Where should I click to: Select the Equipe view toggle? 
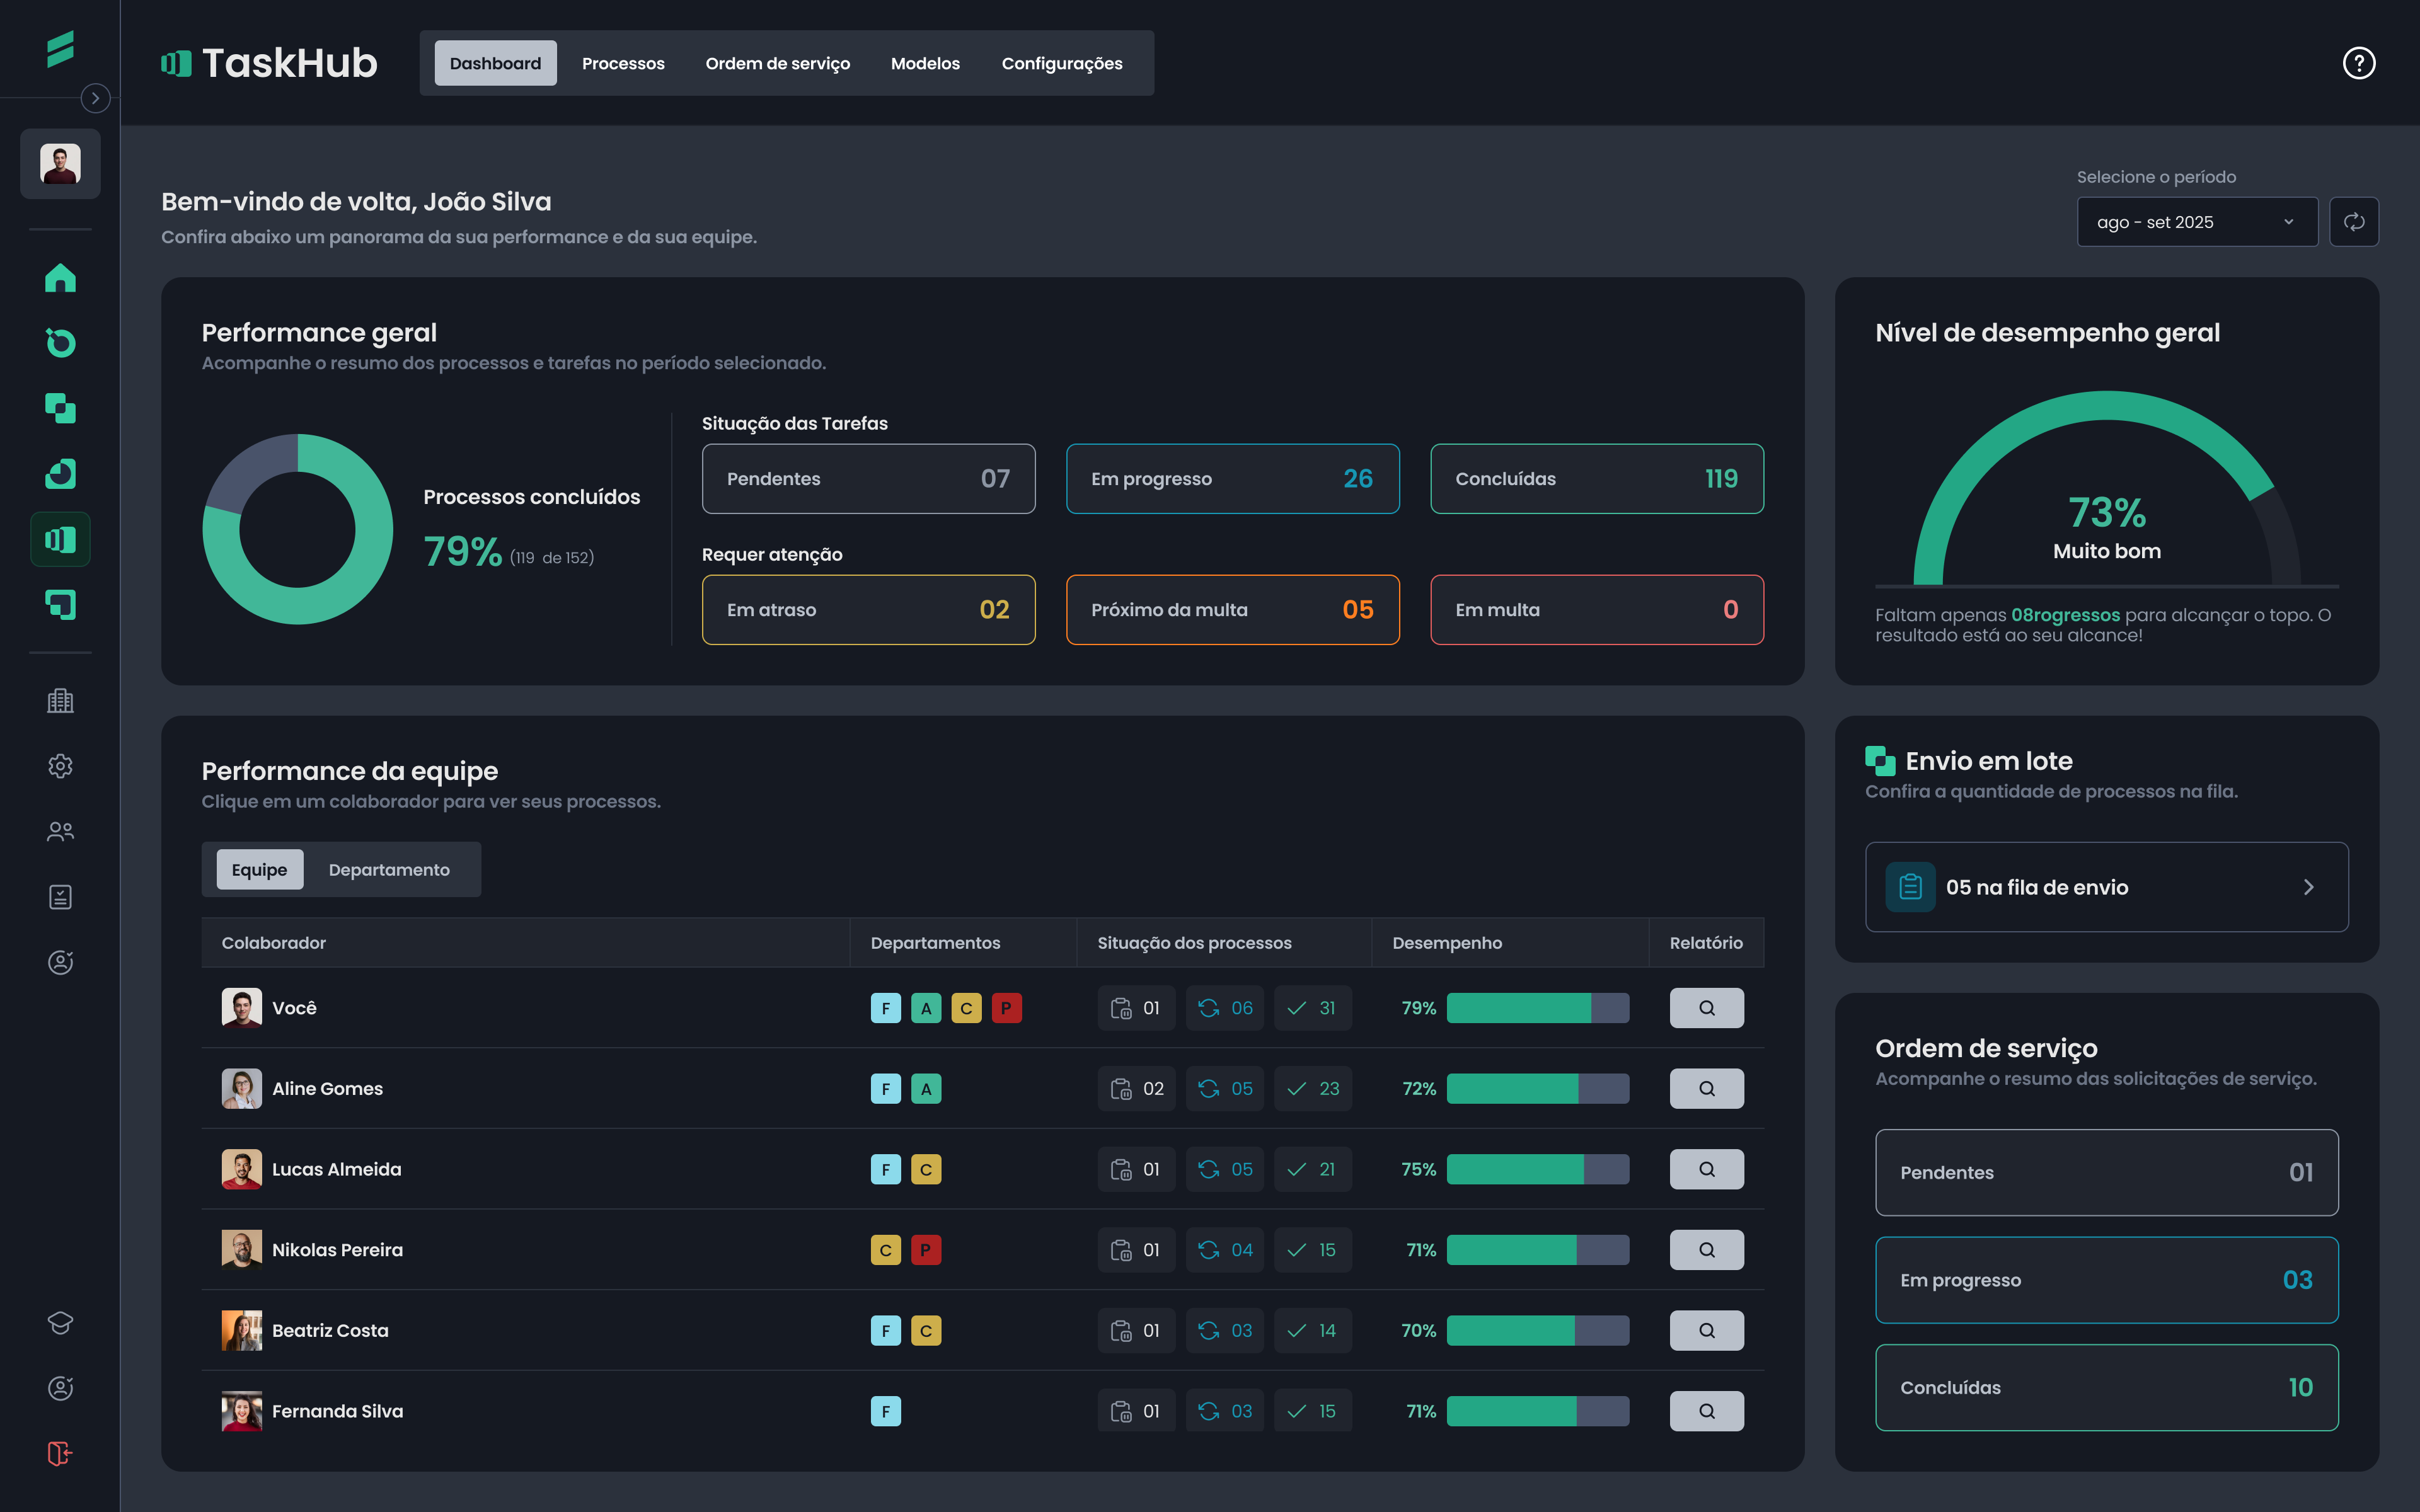pos(259,869)
